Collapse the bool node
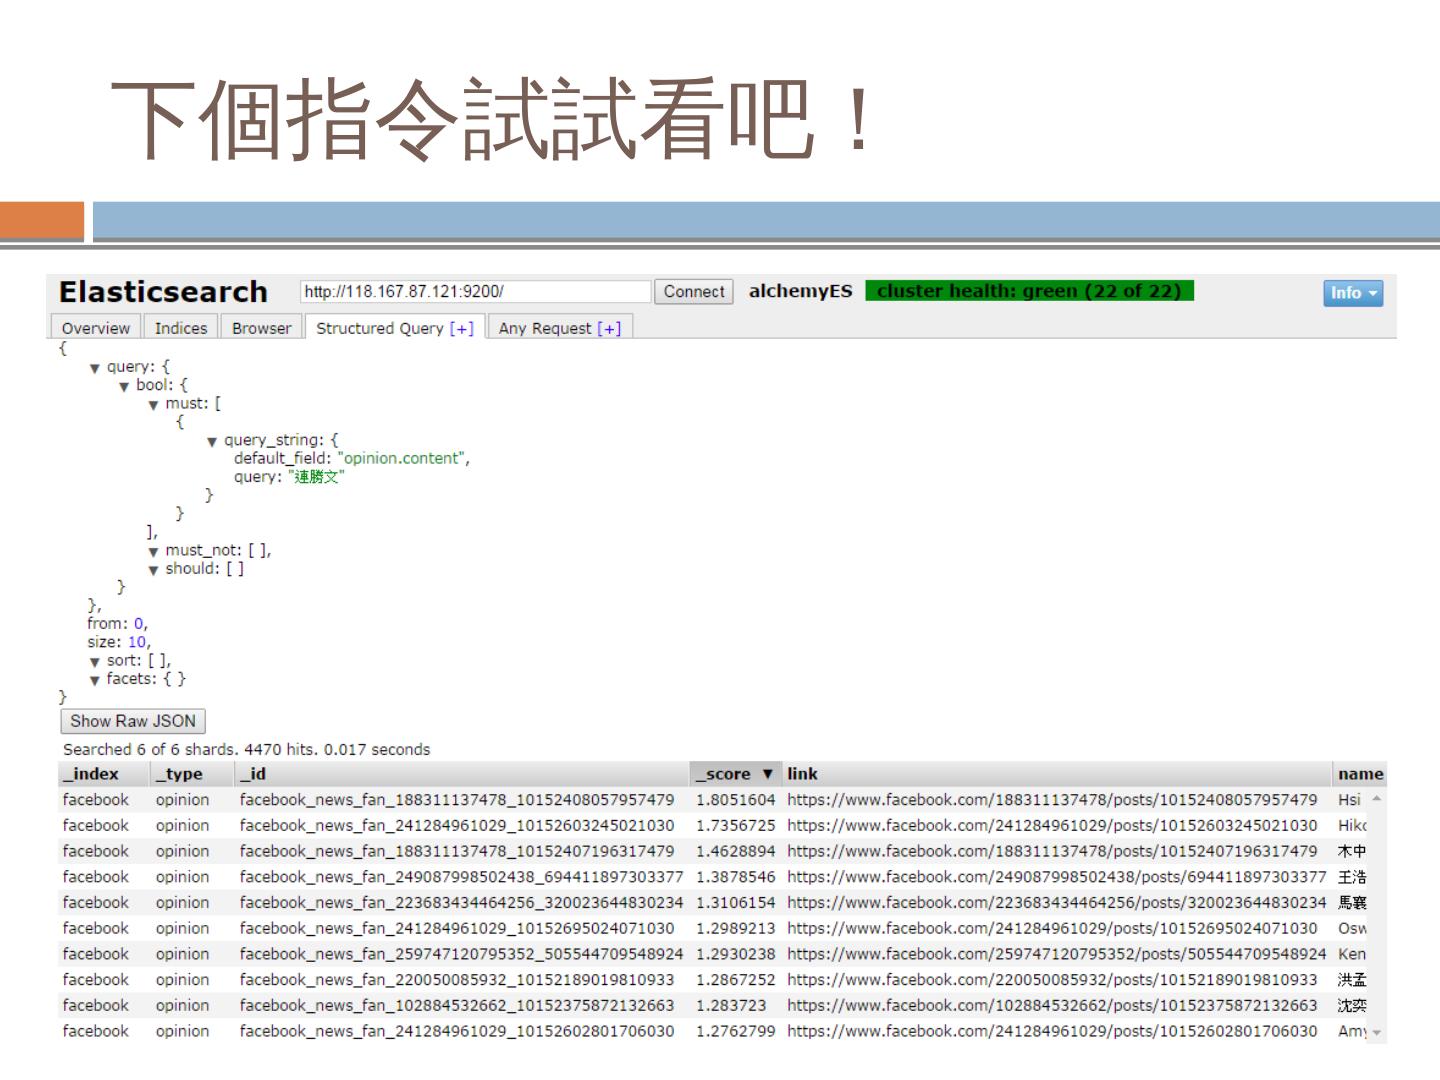 point(124,386)
